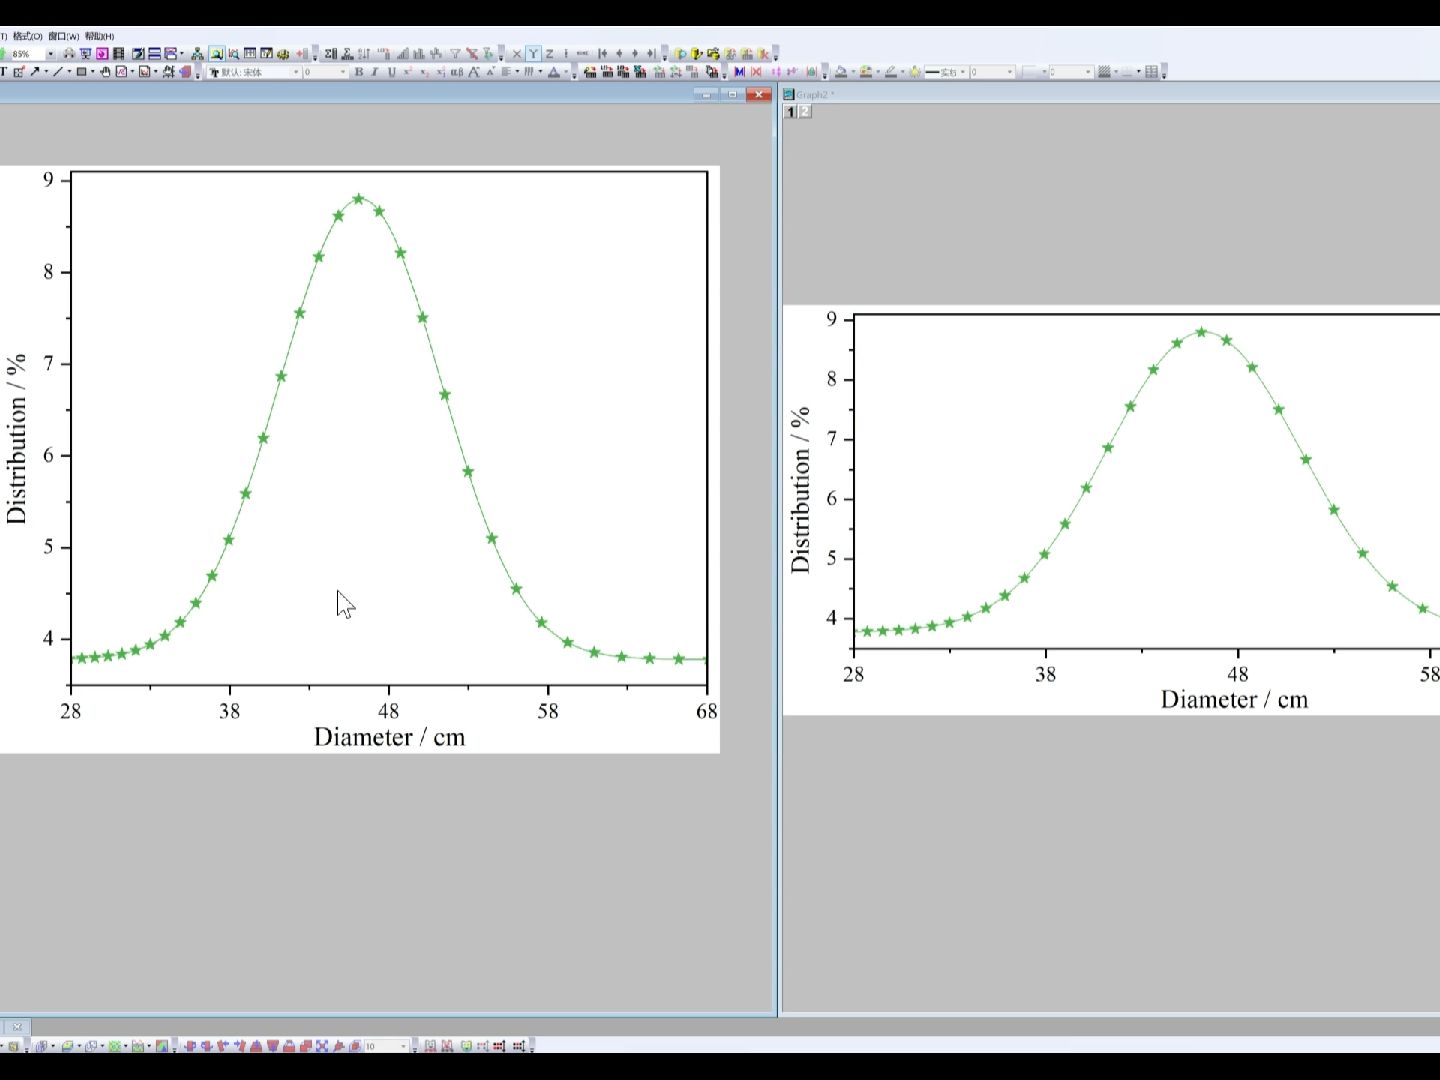Click the Greek symbols αβ icon
1440x1080 pixels.
457,72
